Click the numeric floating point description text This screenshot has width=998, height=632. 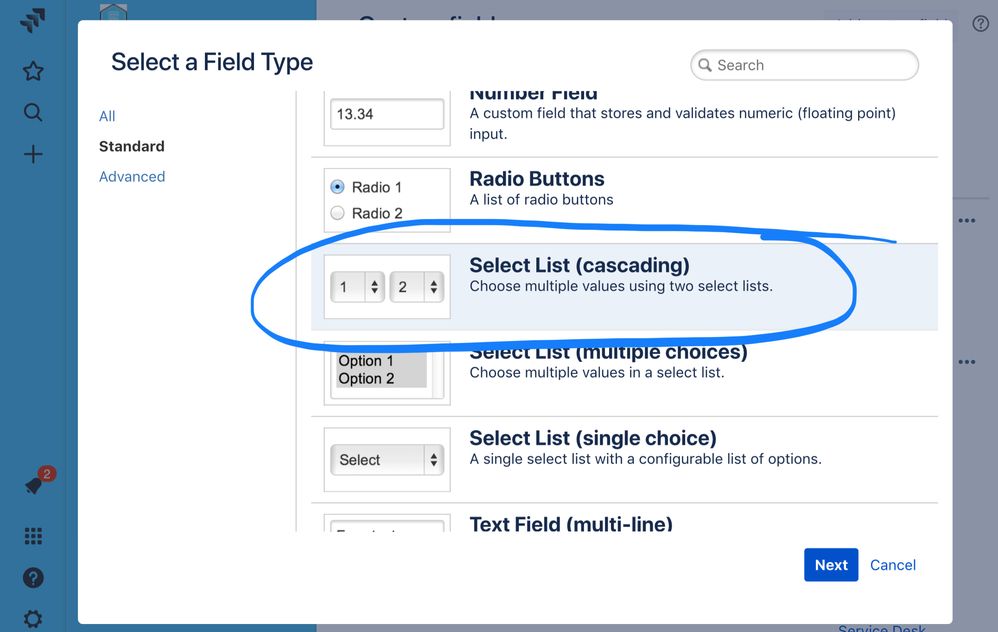[682, 123]
